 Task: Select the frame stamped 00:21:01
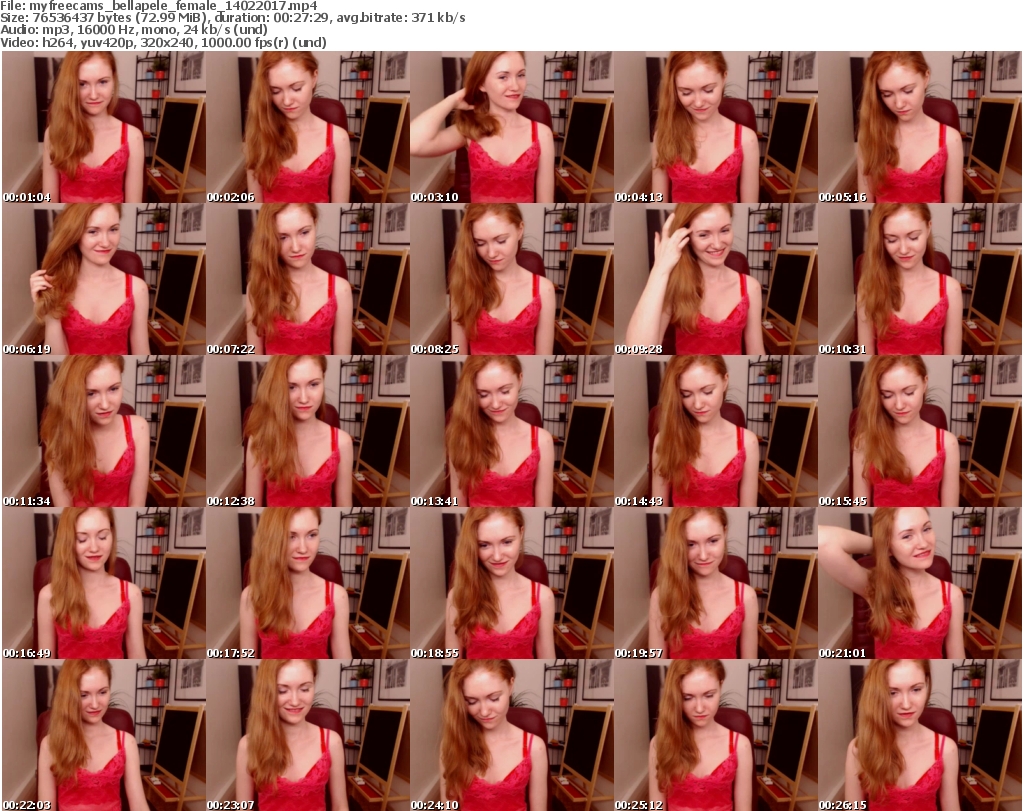click(919, 584)
